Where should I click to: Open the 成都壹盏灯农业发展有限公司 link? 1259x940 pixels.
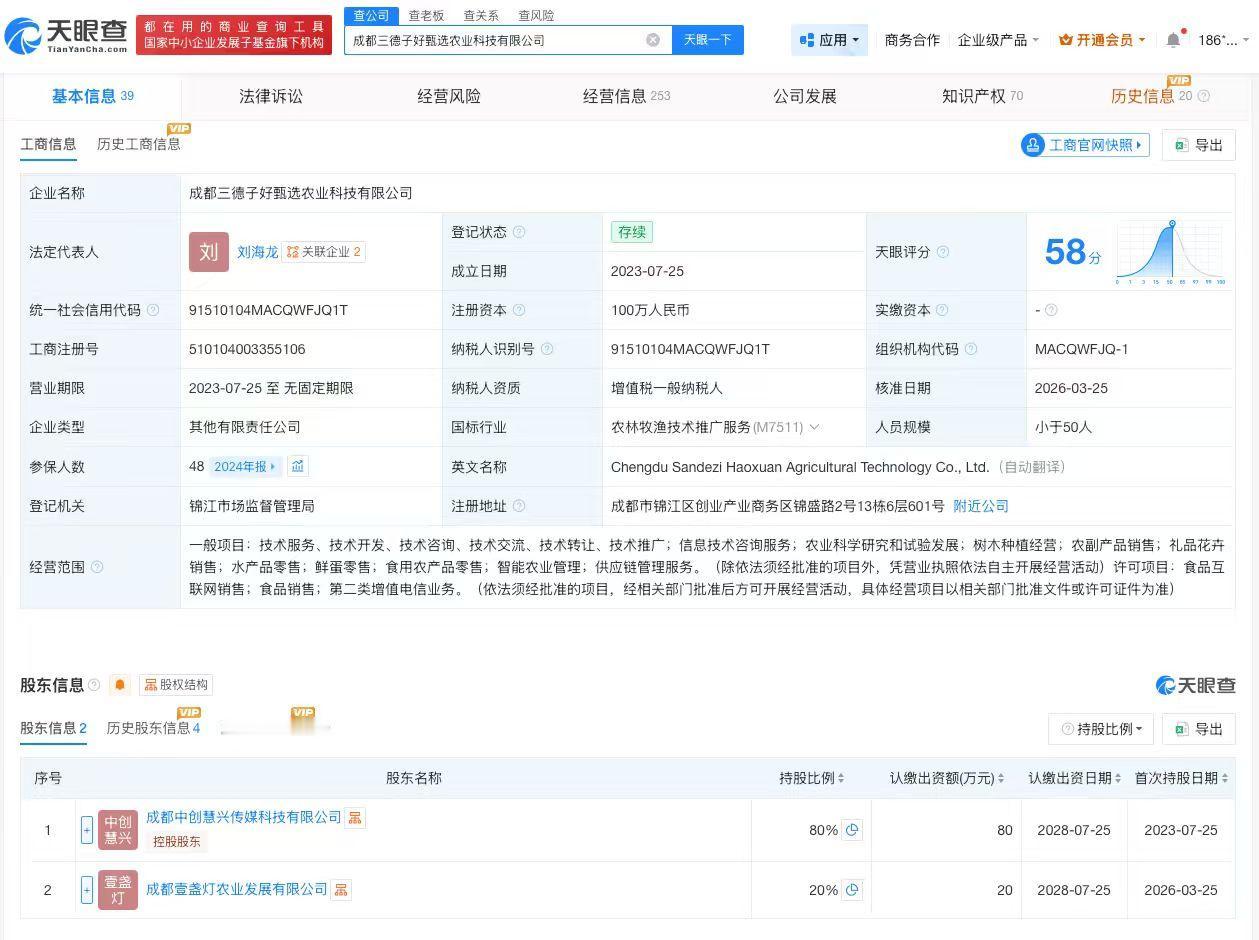(x=237, y=889)
